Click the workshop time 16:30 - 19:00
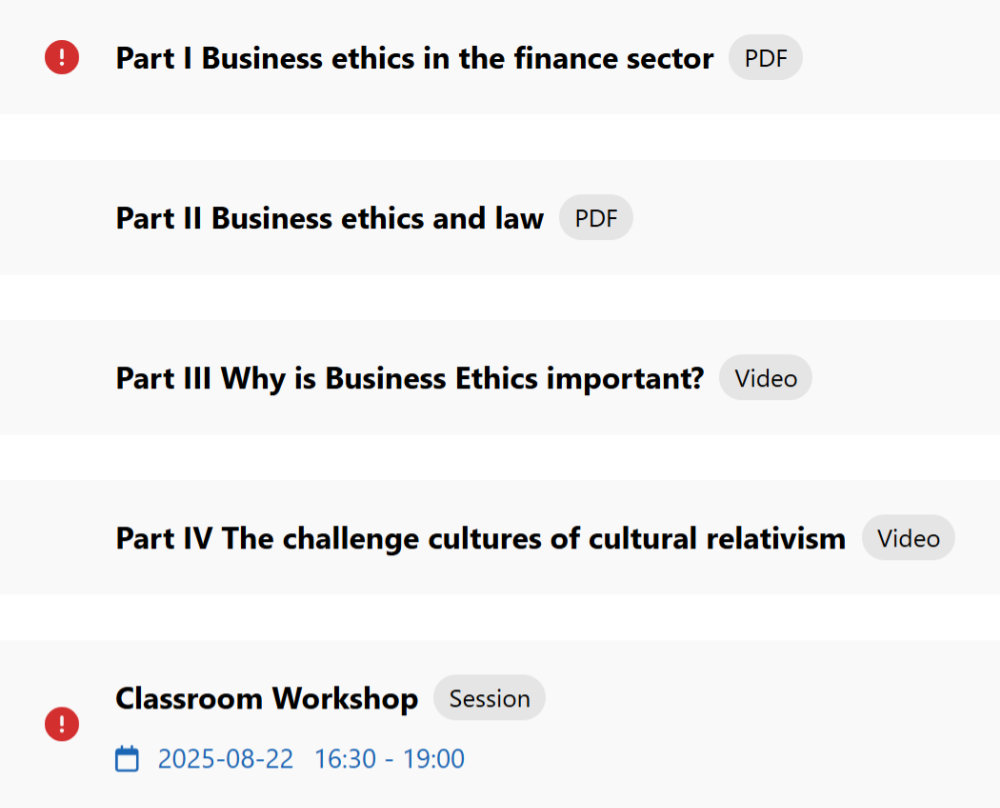This screenshot has height=808, width=1000. (389, 759)
